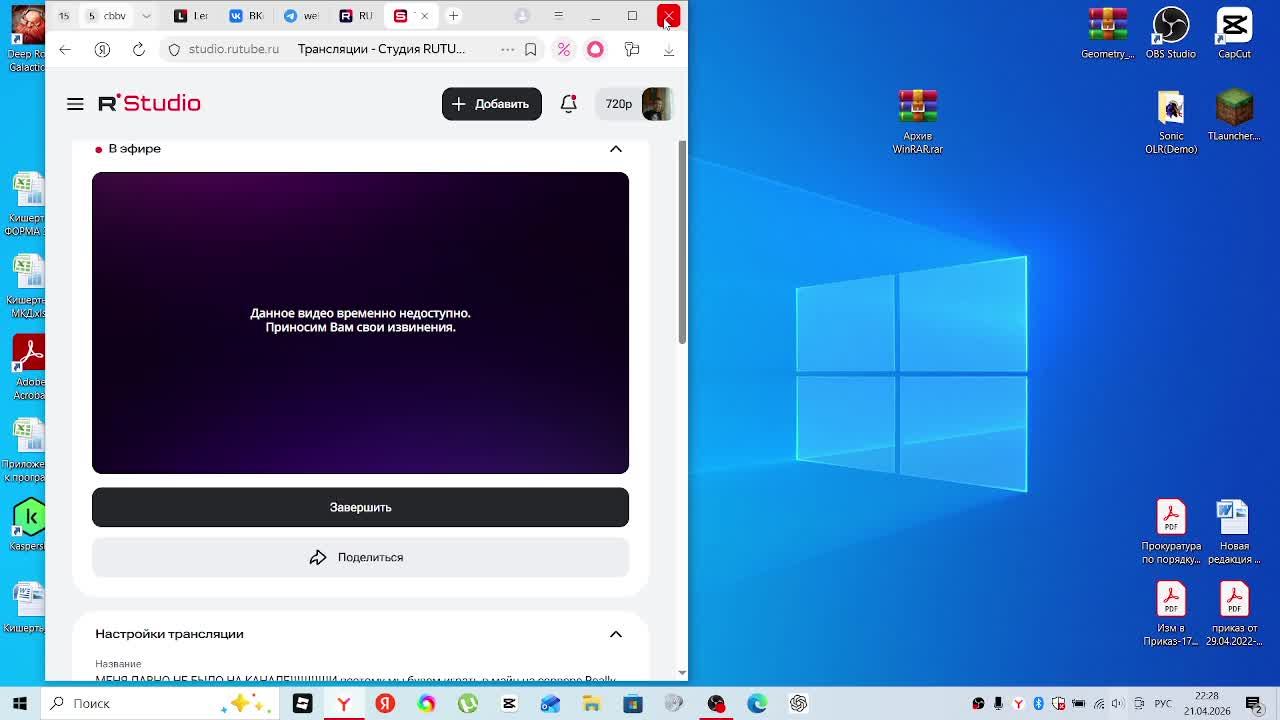Open ChatGPT from the taskbar

tap(798, 703)
